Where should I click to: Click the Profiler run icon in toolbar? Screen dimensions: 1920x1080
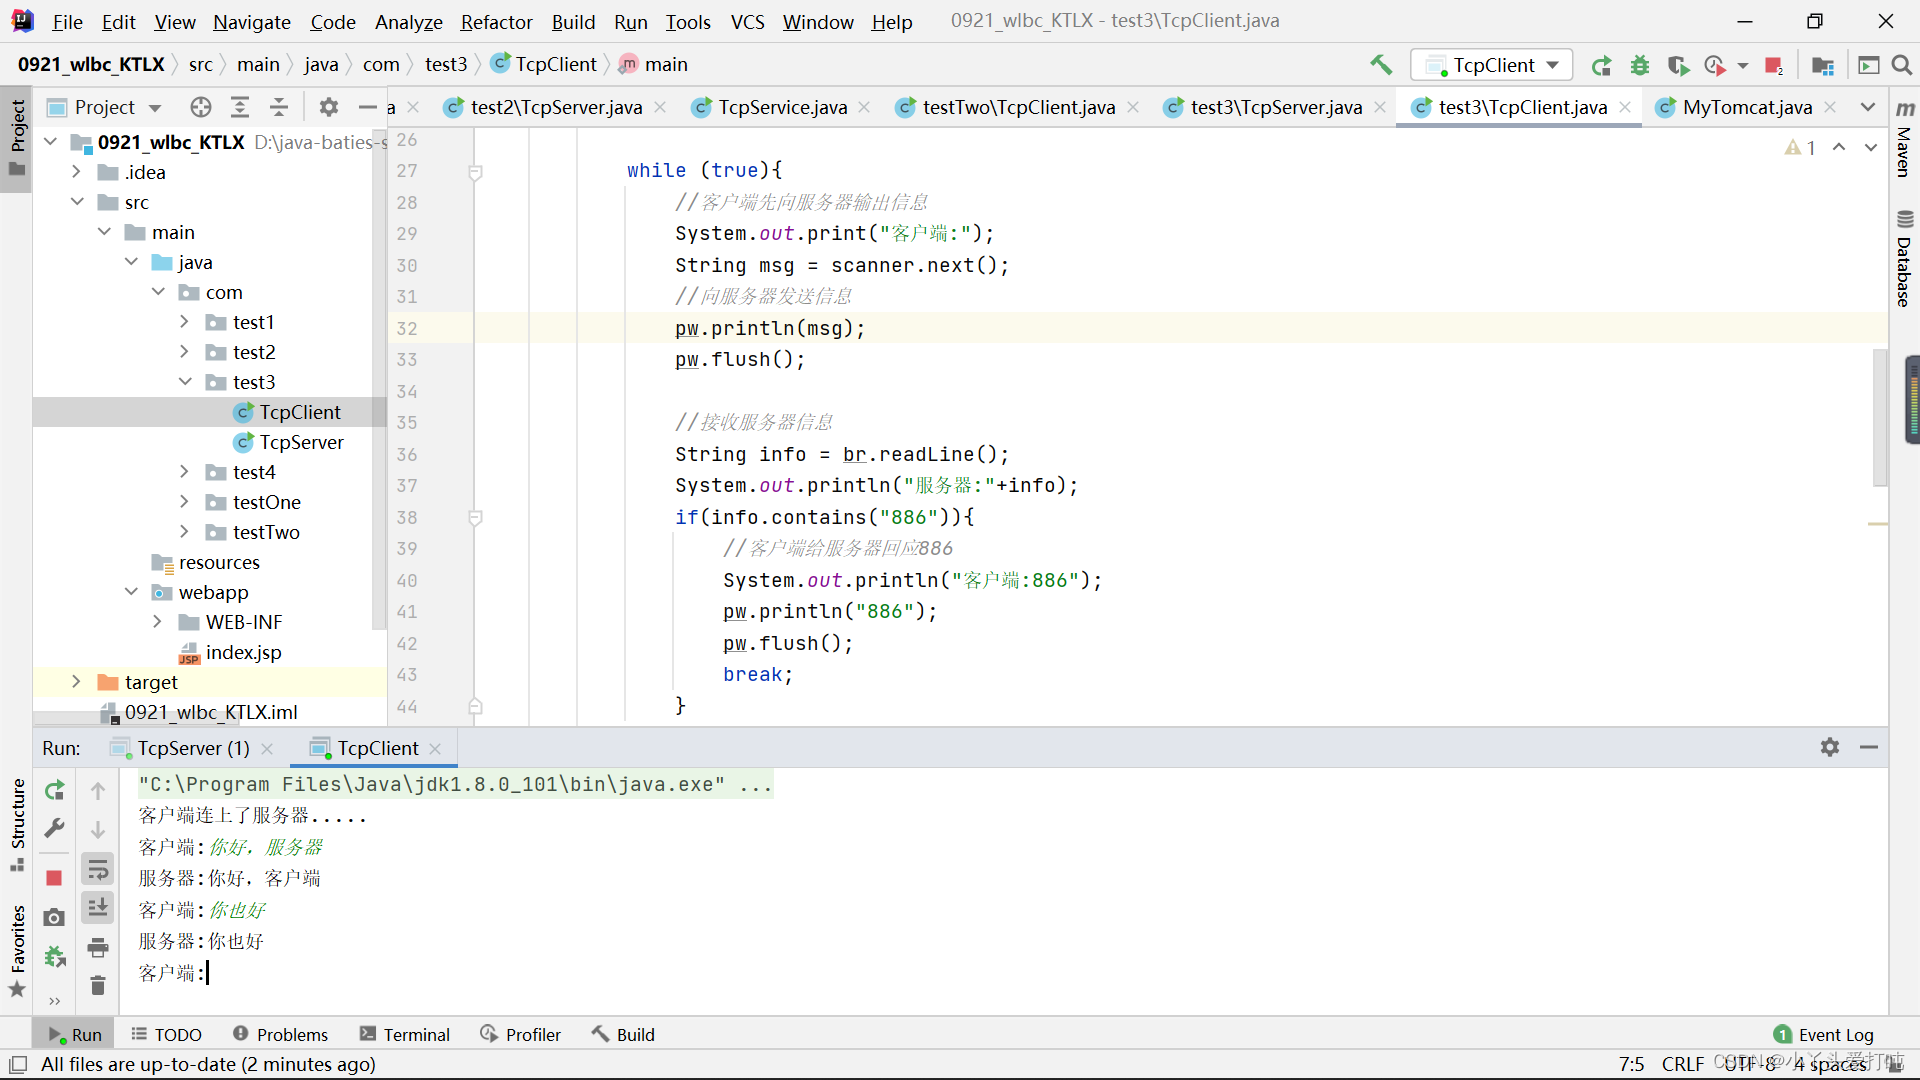pyautogui.click(x=1716, y=65)
